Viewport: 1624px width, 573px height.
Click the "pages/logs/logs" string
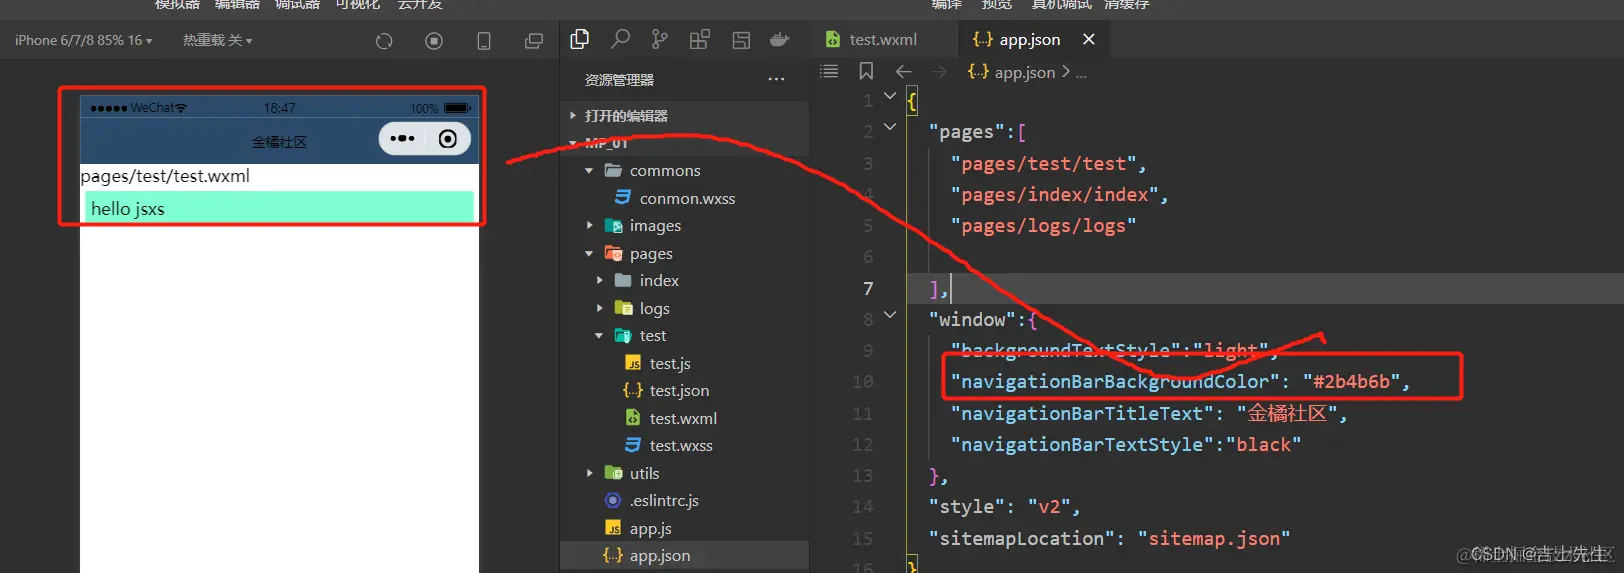(1043, 226)
